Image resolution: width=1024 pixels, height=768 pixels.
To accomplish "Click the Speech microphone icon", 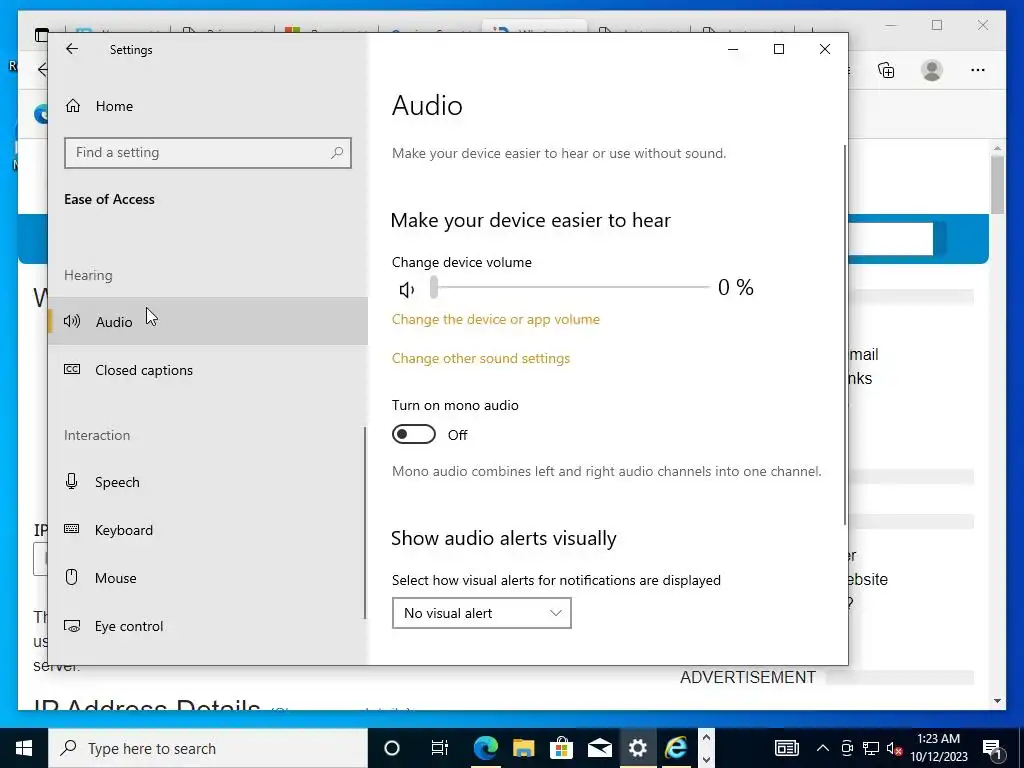I will click(72, 481).
